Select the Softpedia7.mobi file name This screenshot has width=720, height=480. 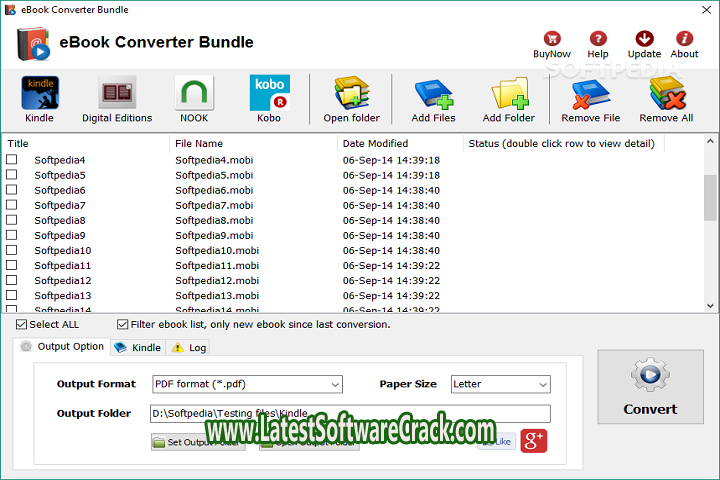point(214,205)
